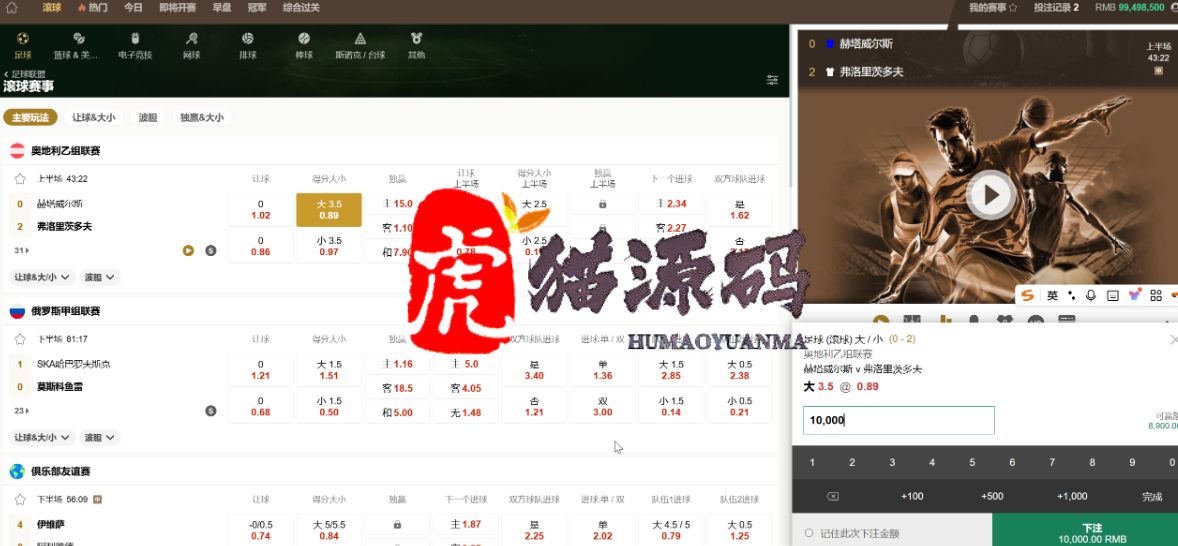Click 完成 on bet keypad
Image resolution: width=1178 pixels, height=546 pixels.
coord(1152,496)
